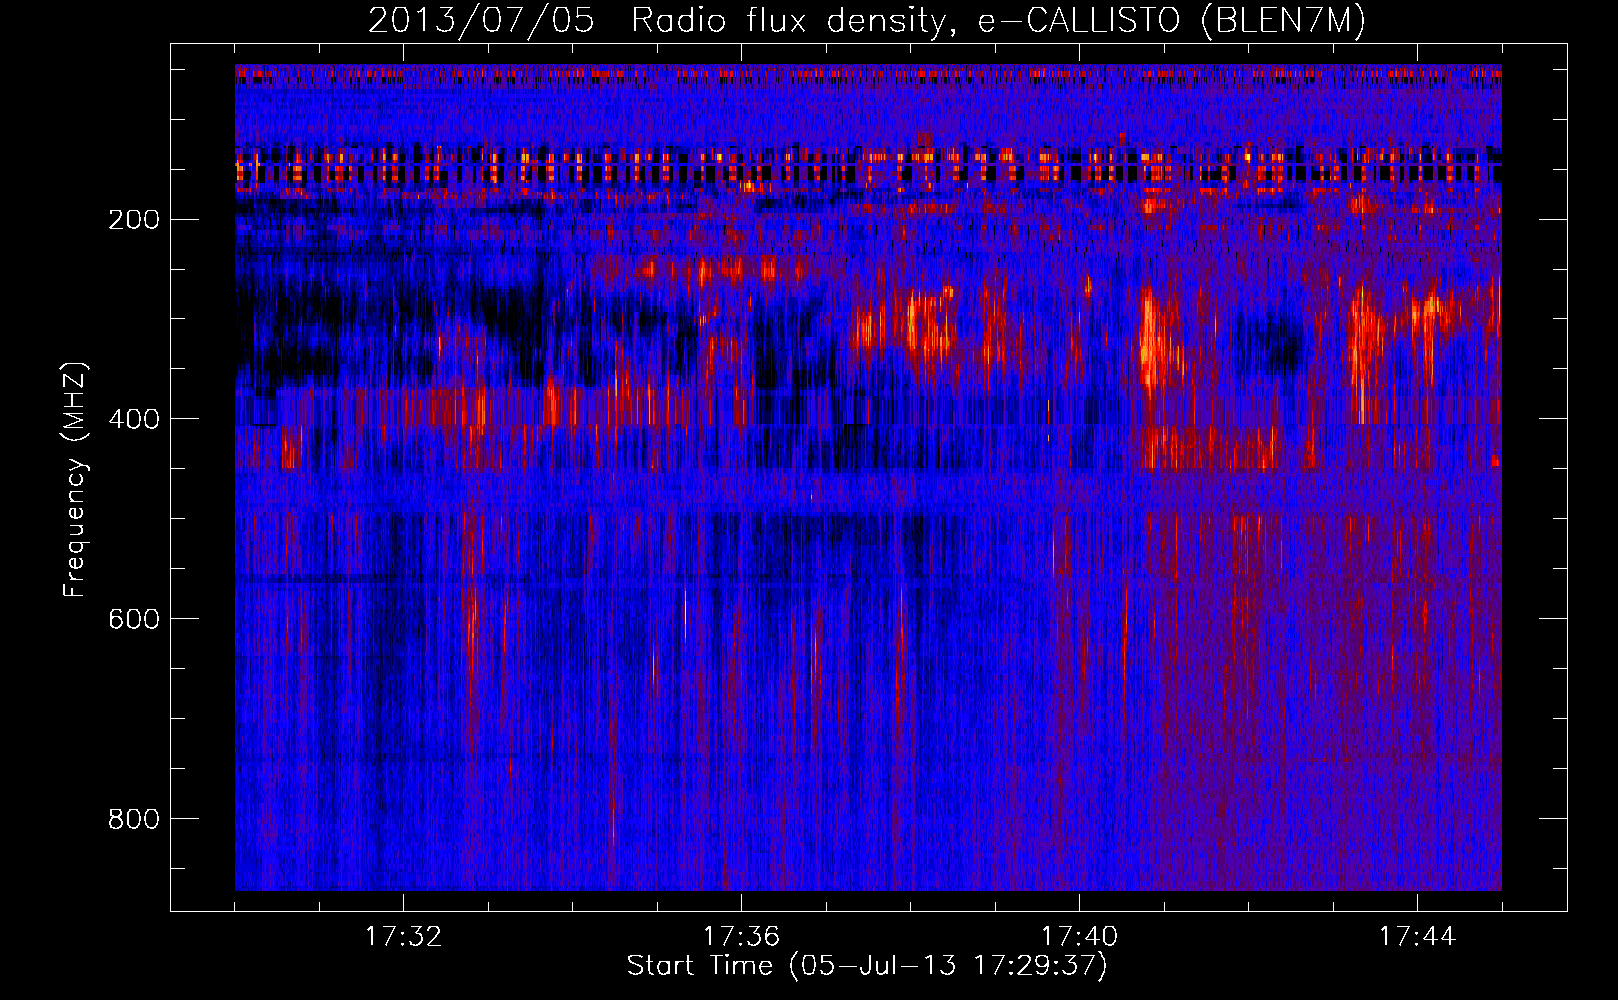Click the 'Frequency (MHZ)' axis label
The image size is (1618, 1000).
pyautogui.click(x=75, y=480)
